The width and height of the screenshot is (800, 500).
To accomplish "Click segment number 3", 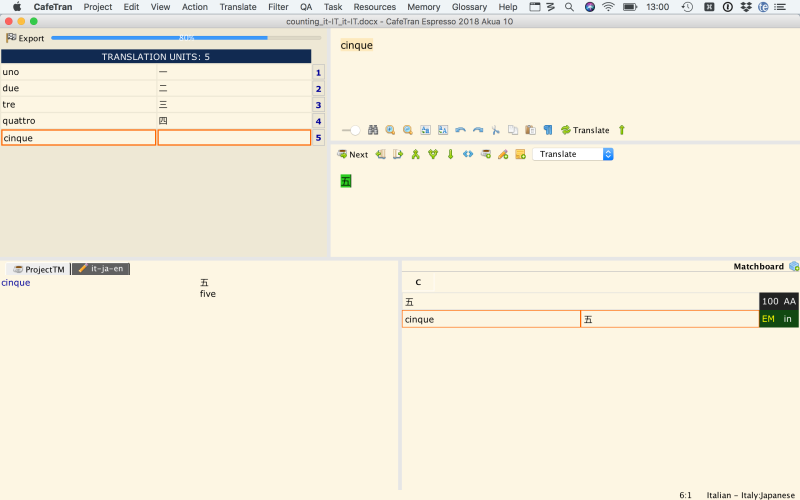I will tap(318, 105).
